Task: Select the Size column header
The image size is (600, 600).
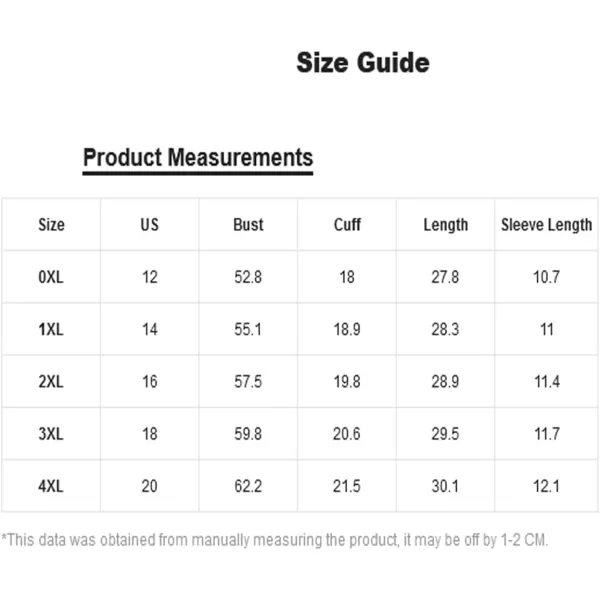Action: (51, 225)
